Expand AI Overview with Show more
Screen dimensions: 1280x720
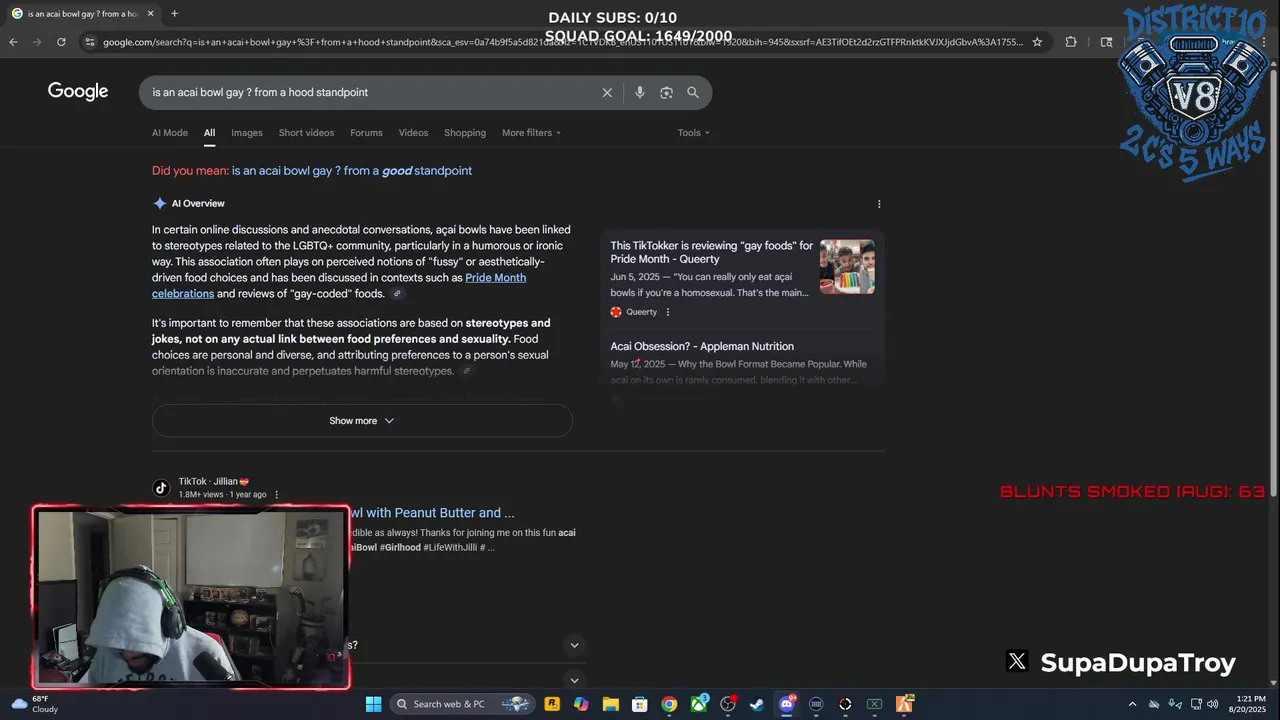[362, 421]
